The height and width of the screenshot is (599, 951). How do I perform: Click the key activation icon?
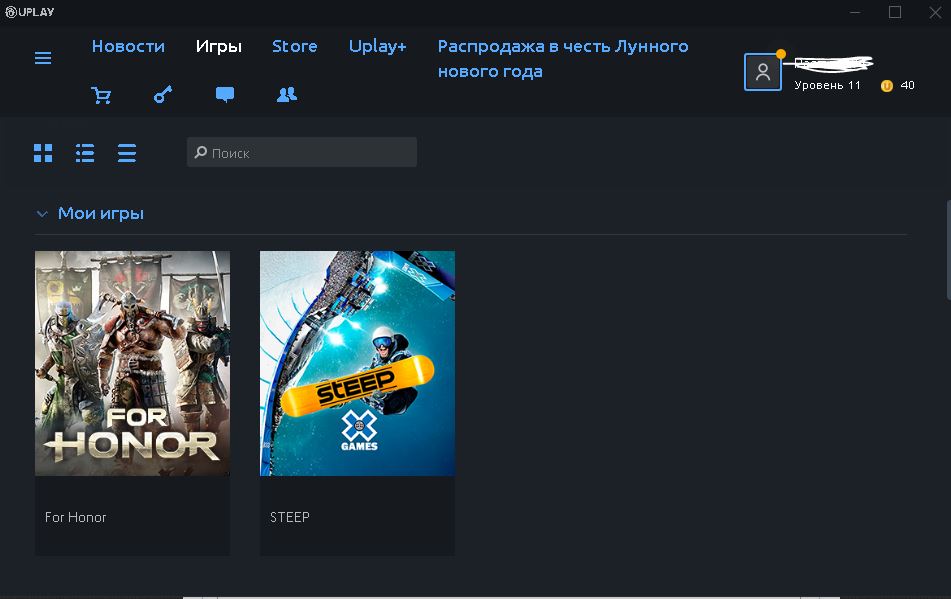(163, 94)
